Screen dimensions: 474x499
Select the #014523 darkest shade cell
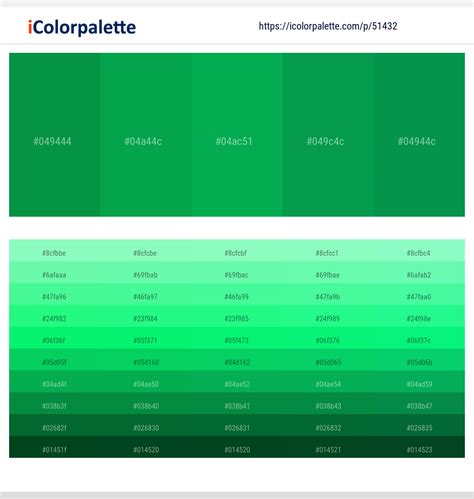point(420,447)
